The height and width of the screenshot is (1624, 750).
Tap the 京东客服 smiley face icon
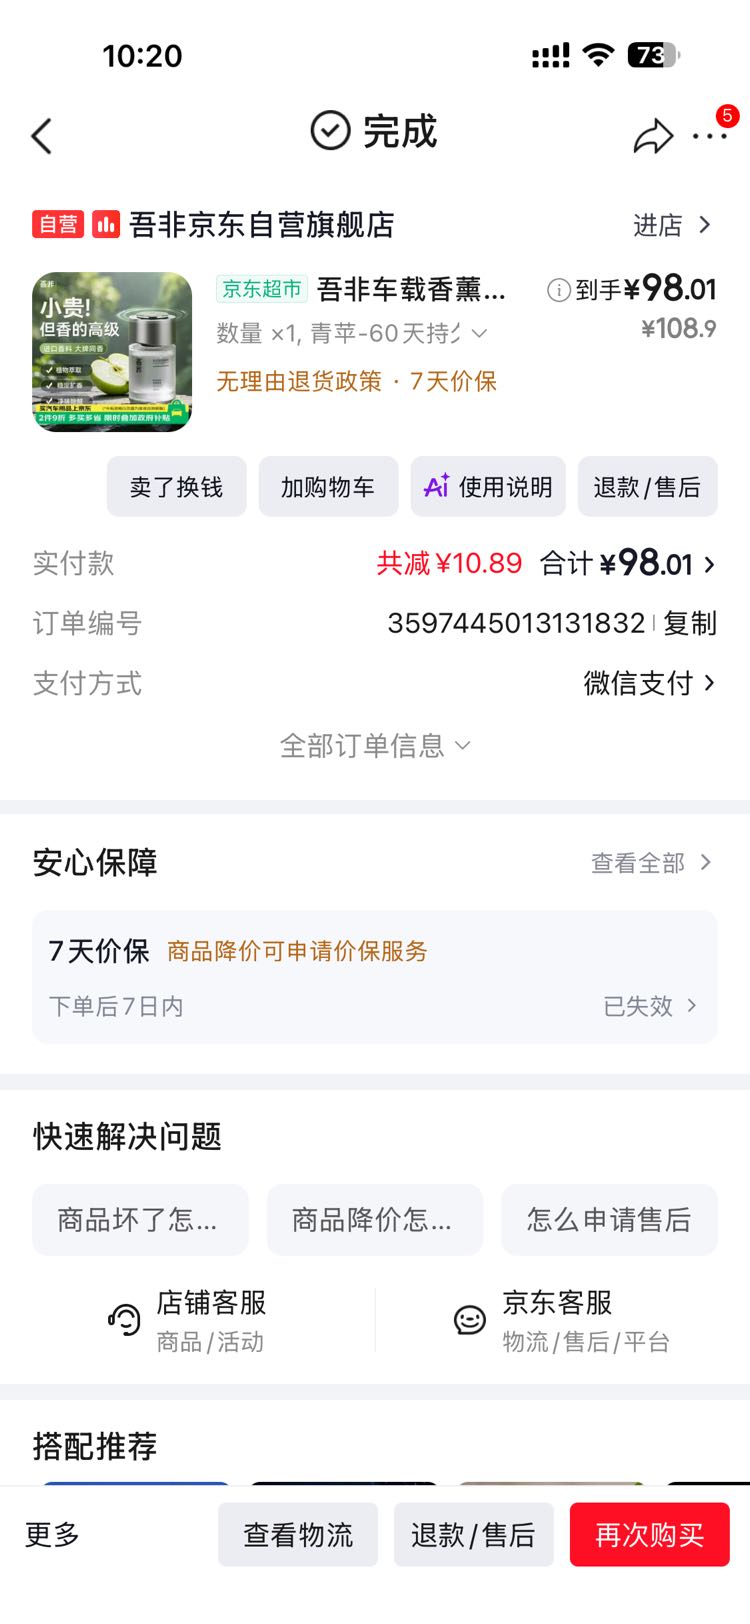[x=469, y=1320]
